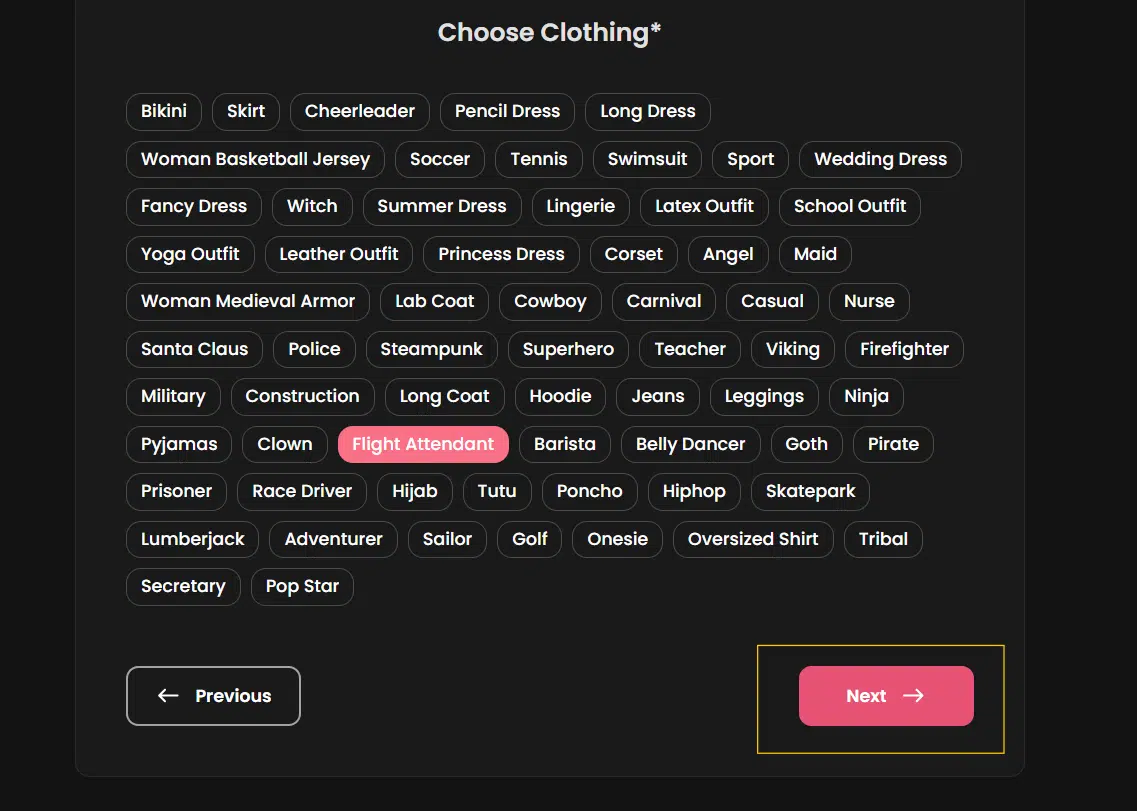
Task: Select the Cheerleader outfit
Action: (x=359, y=111)
